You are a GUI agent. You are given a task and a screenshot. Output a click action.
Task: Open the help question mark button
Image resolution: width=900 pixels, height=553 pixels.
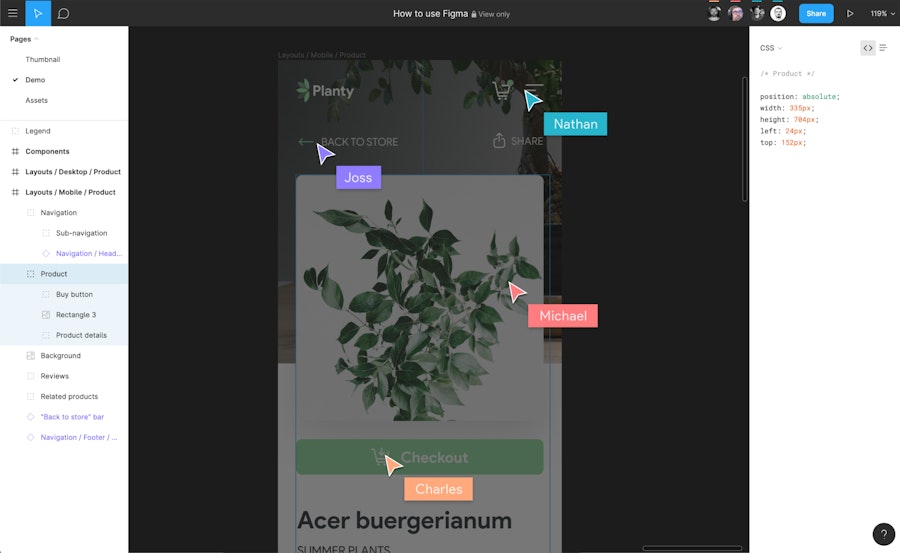pos(883,533)
